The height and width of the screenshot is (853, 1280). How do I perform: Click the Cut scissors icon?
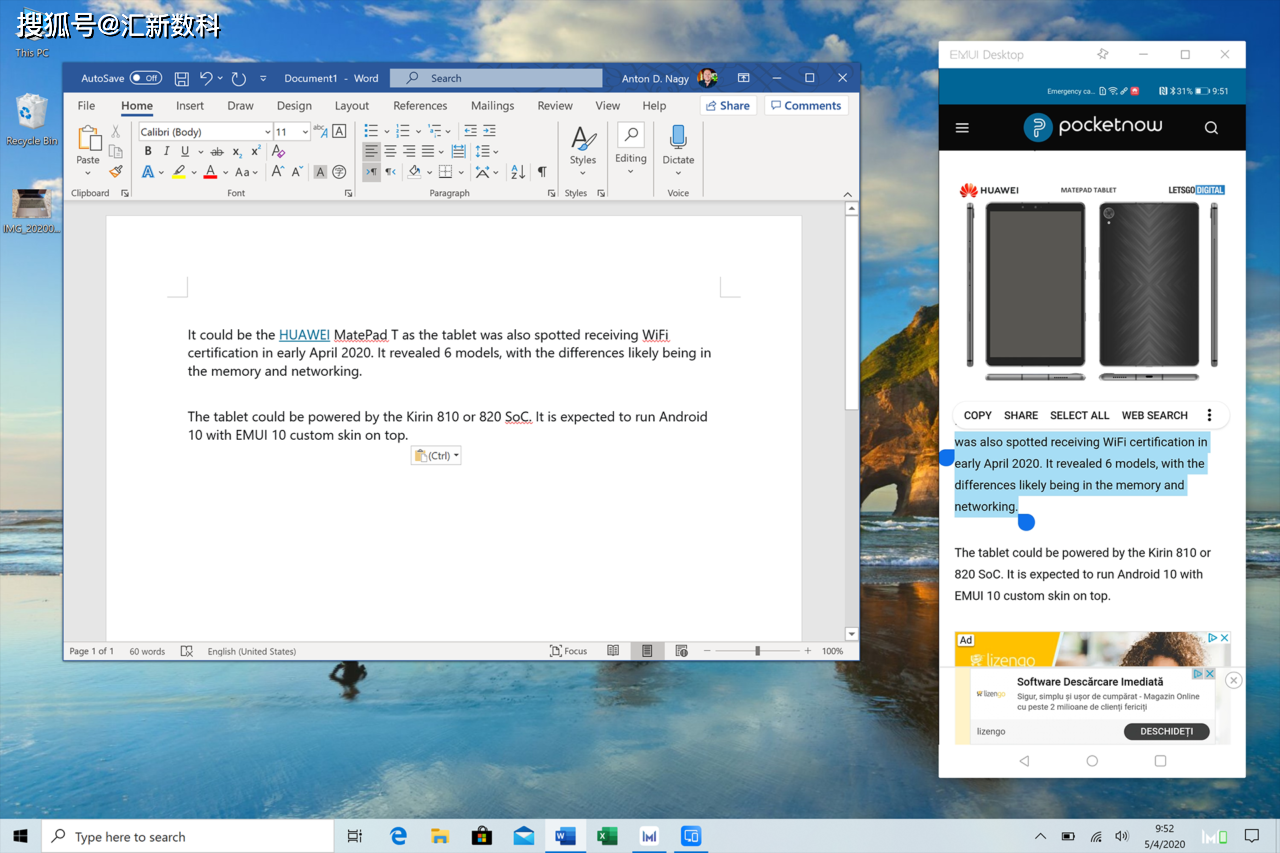(116, 131)
